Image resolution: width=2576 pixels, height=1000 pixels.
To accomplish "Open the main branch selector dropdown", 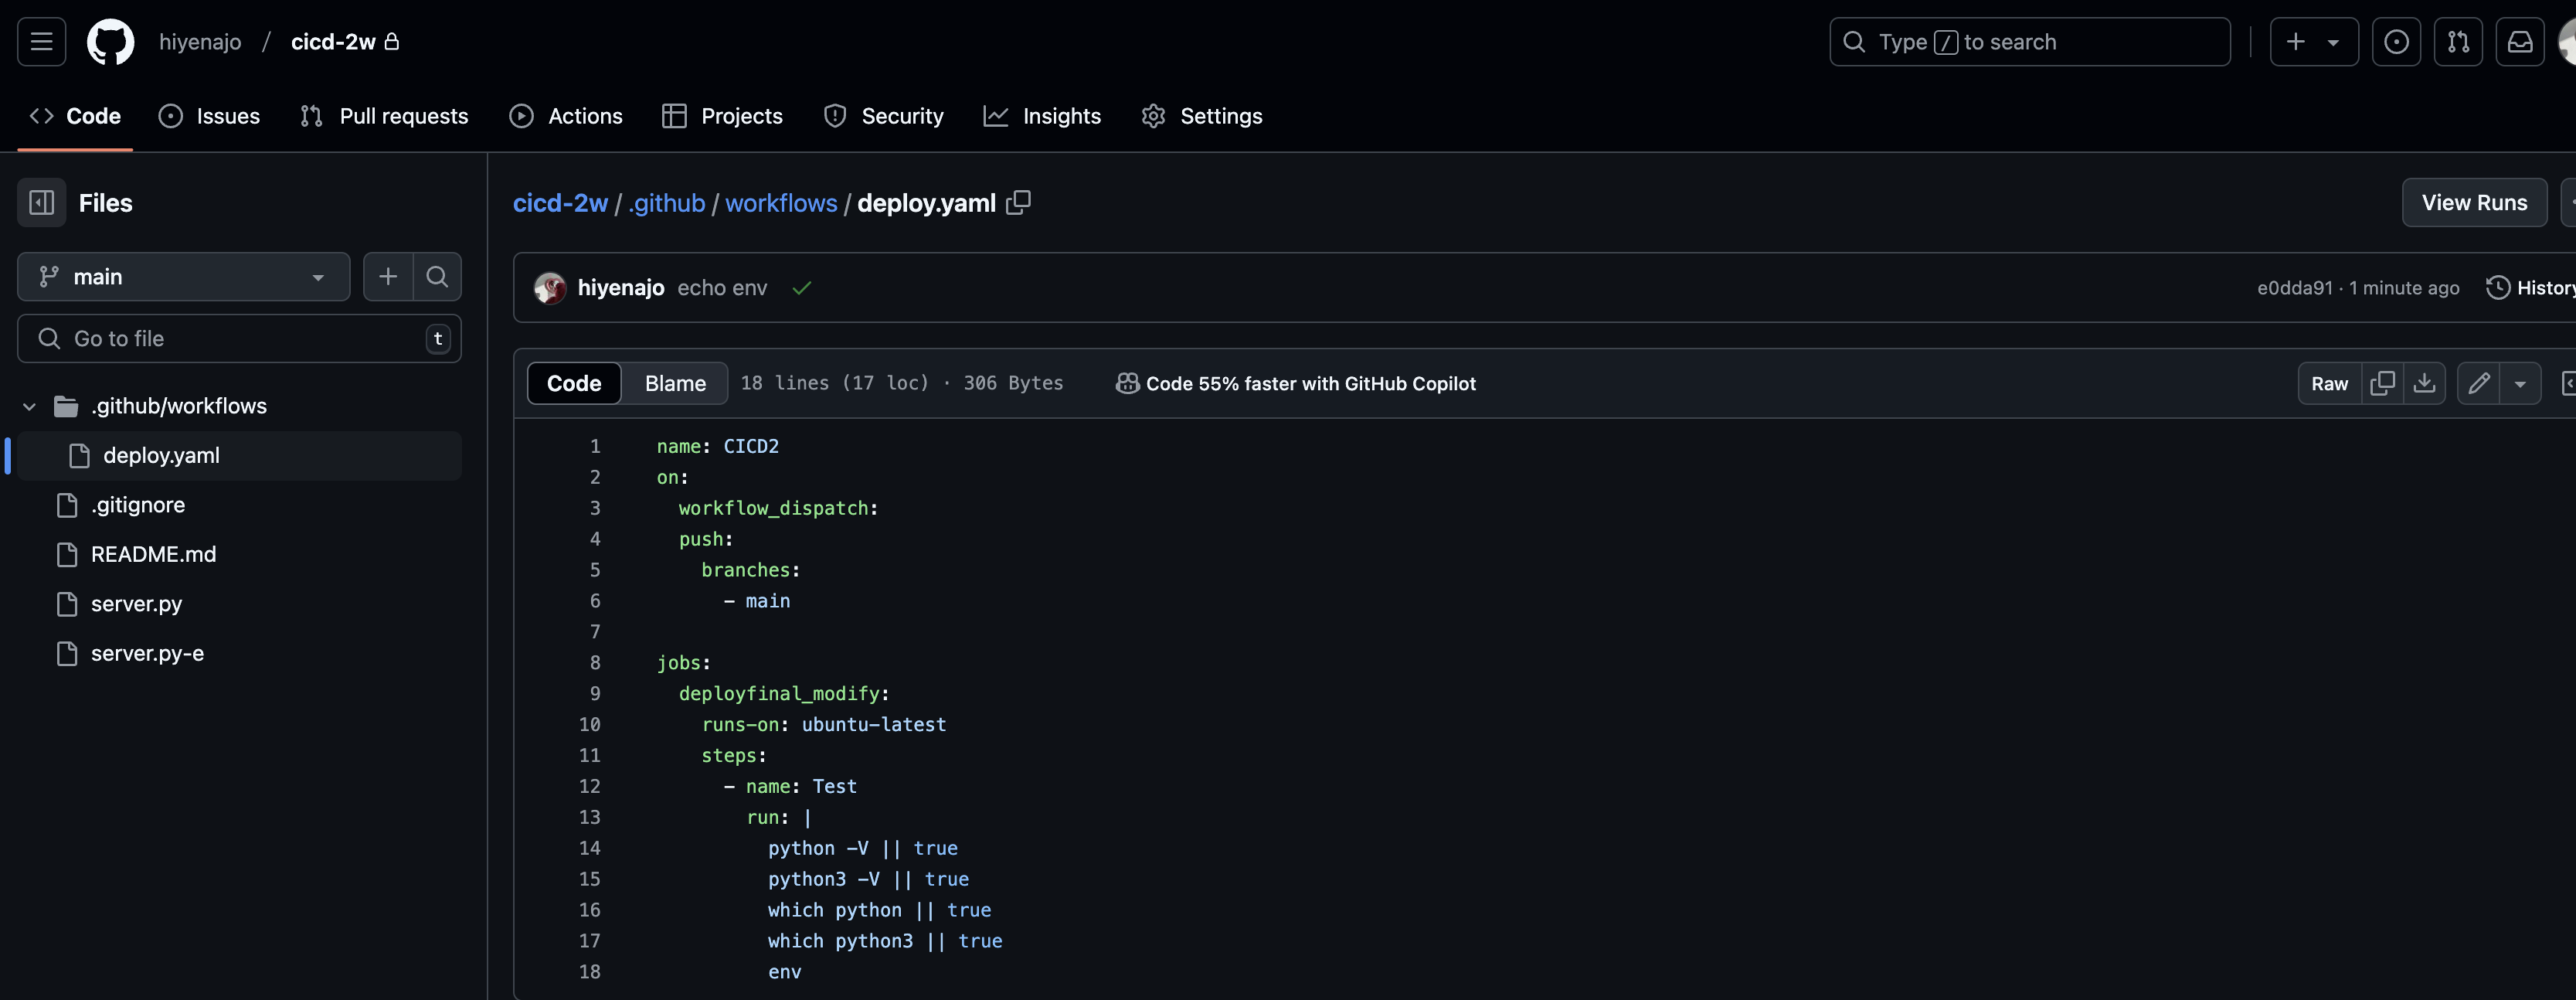I will (x=184, y=277).
